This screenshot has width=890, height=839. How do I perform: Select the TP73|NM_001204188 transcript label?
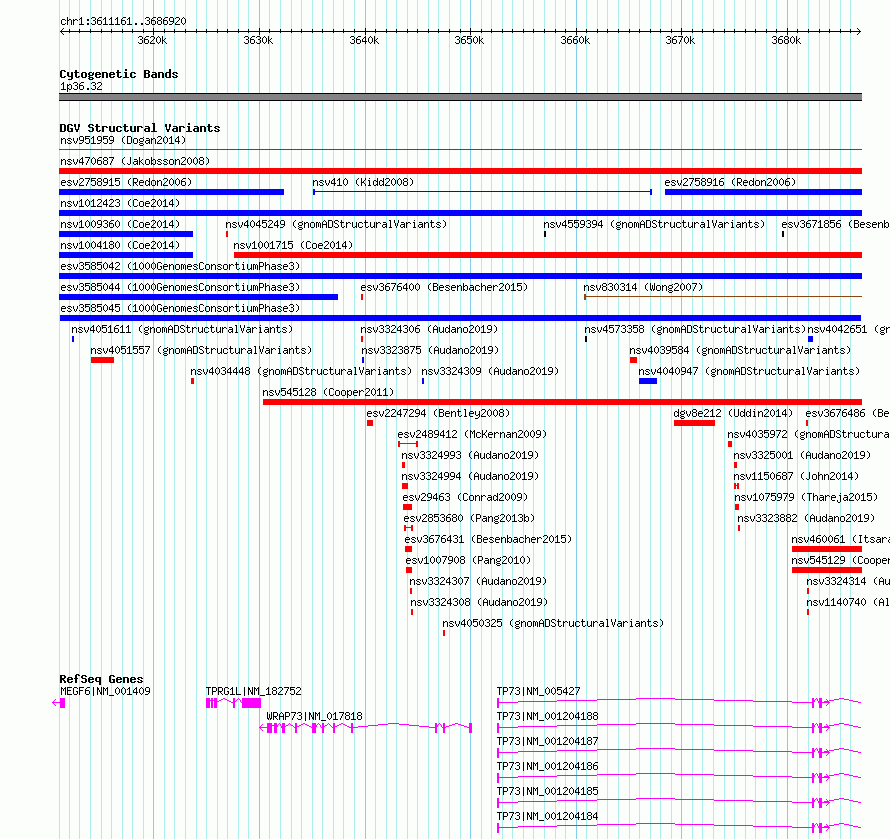click(547, 716)
